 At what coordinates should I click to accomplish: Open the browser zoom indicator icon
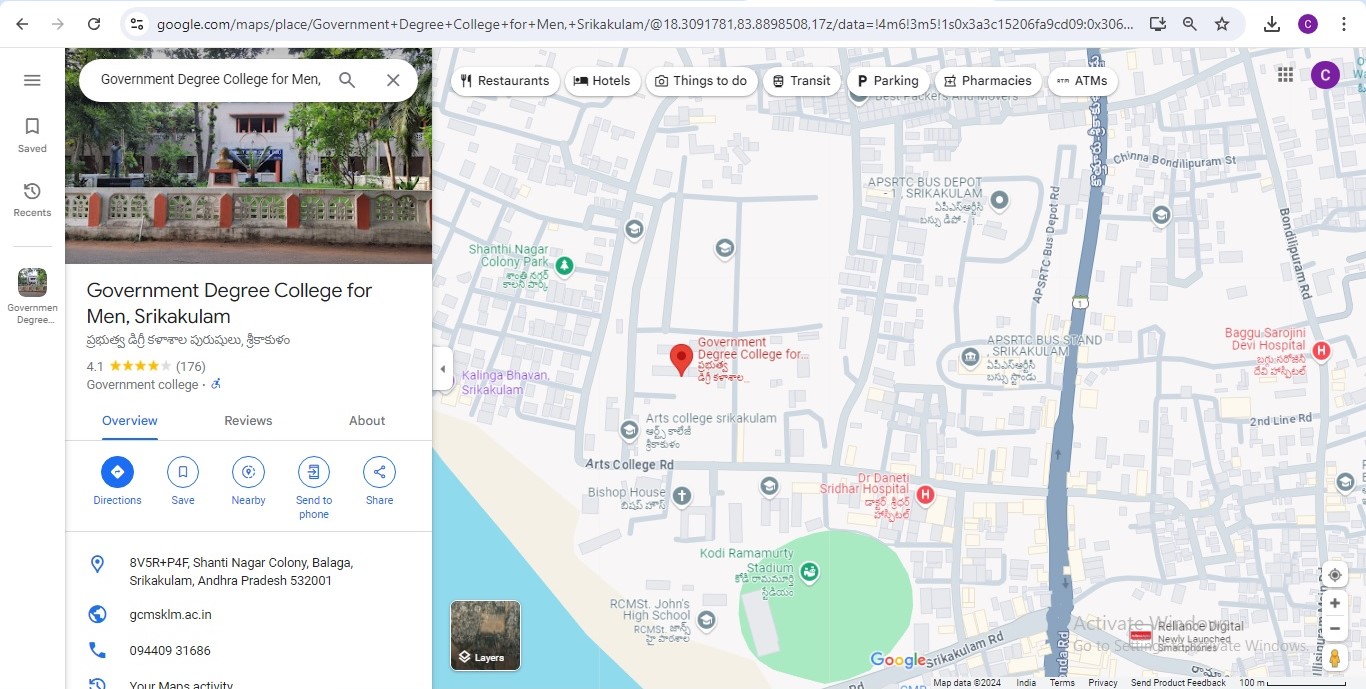1189,24
